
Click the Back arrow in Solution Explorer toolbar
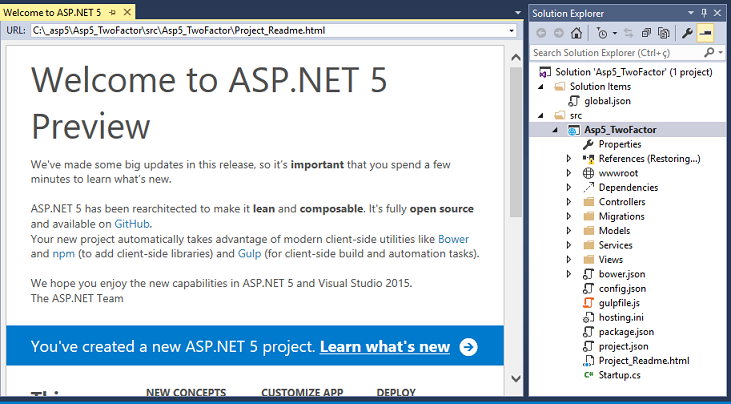point(541,33)
